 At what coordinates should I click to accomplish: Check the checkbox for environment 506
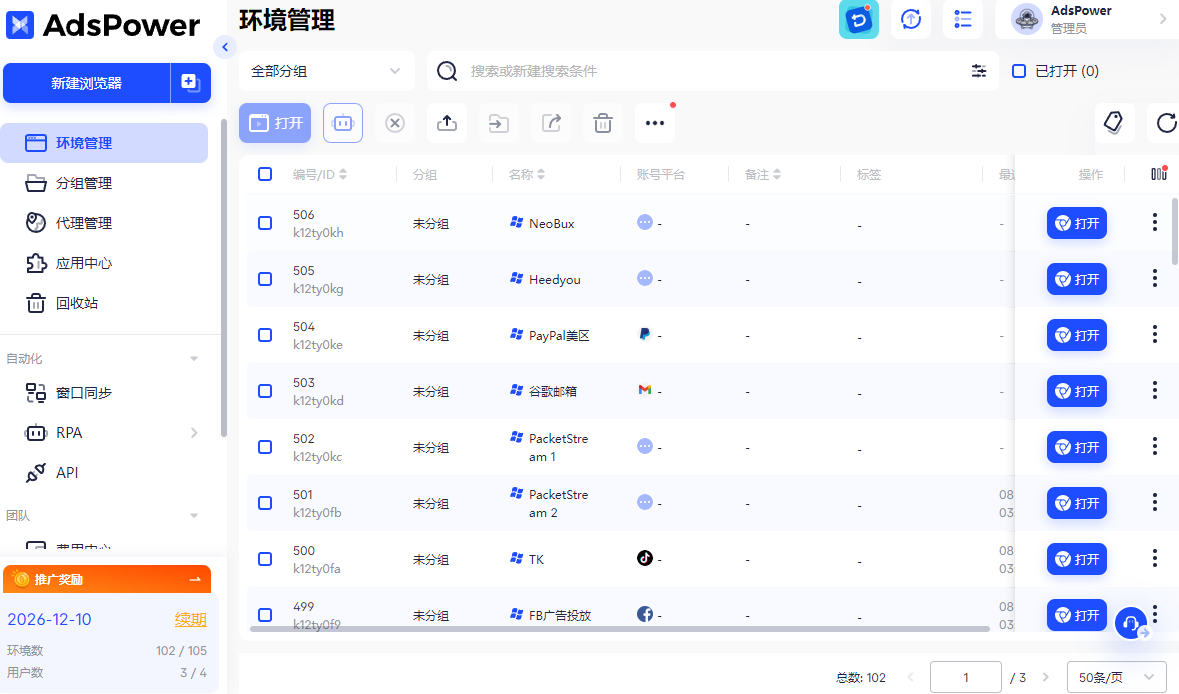coord(265,223)
